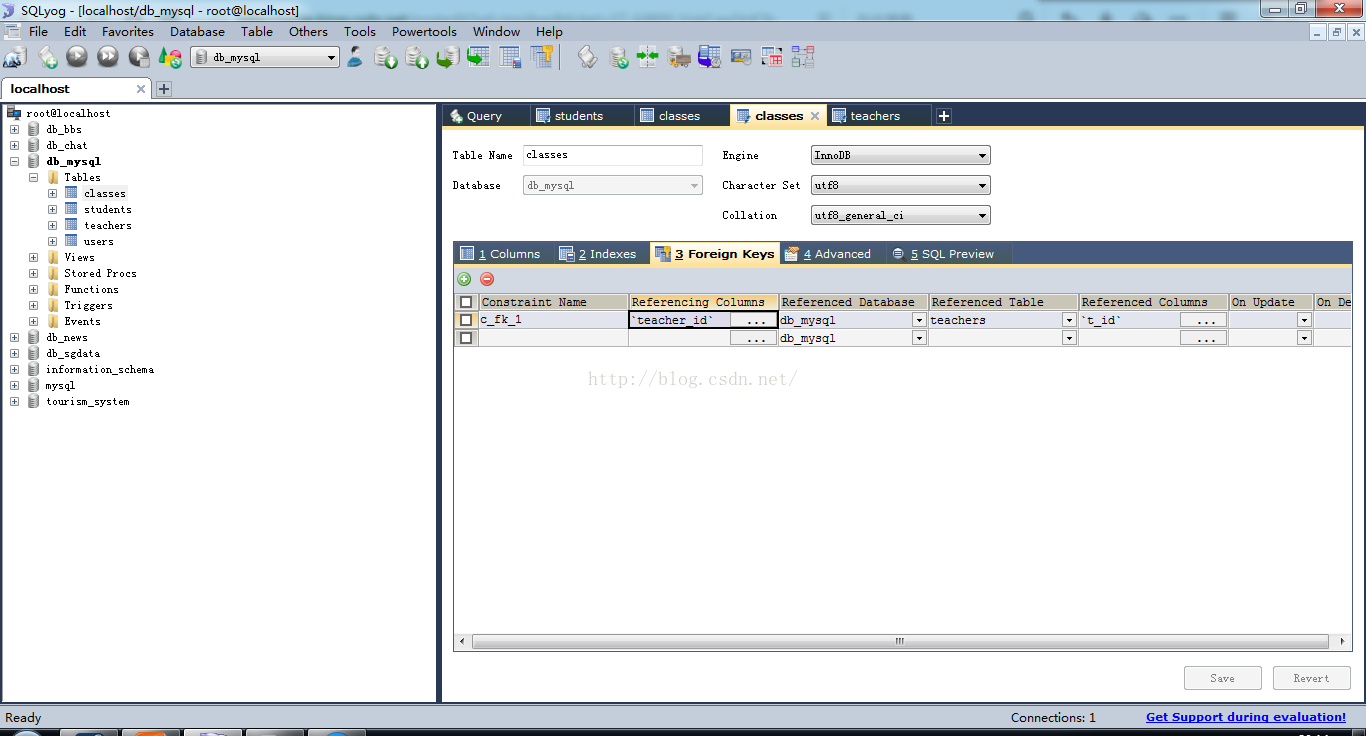Image resolution: width=1366 pixels, height=736 pixels.
Task: Close the active classes tab
Action: [x=815, y=116]
